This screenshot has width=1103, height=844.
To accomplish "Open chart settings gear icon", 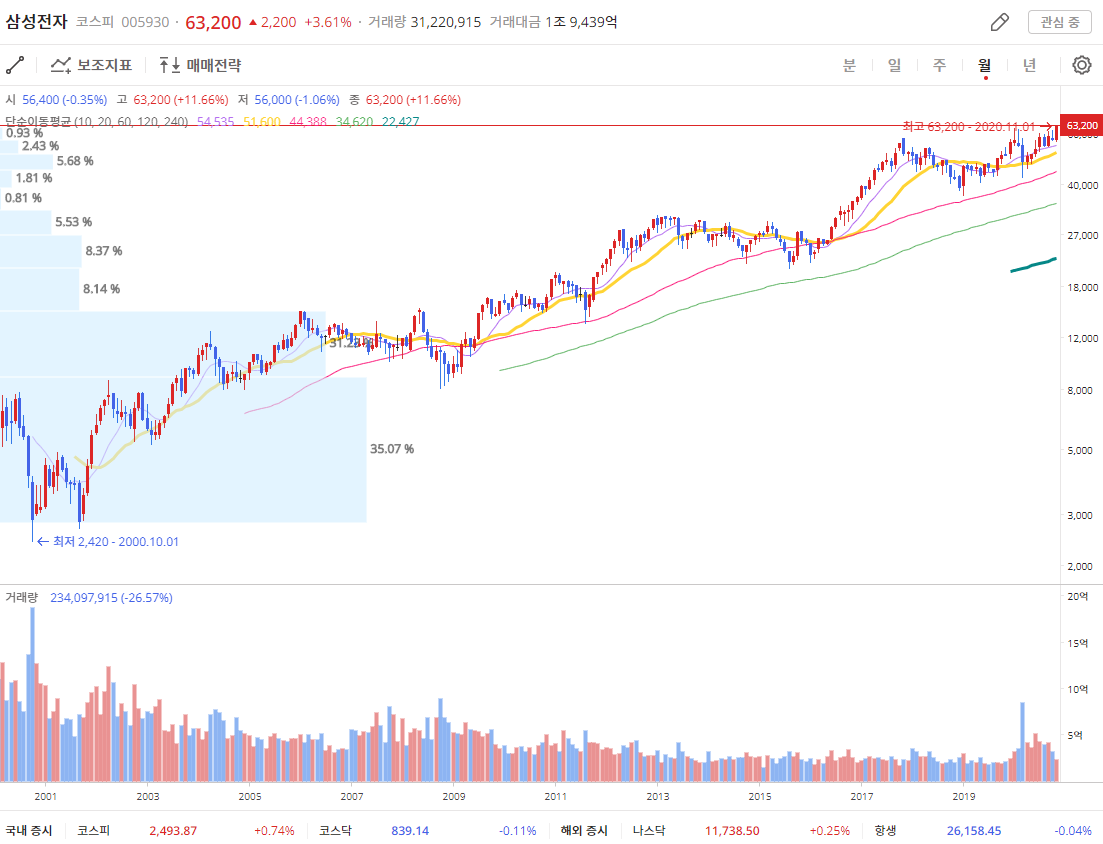I will [x=1082, y=65].
